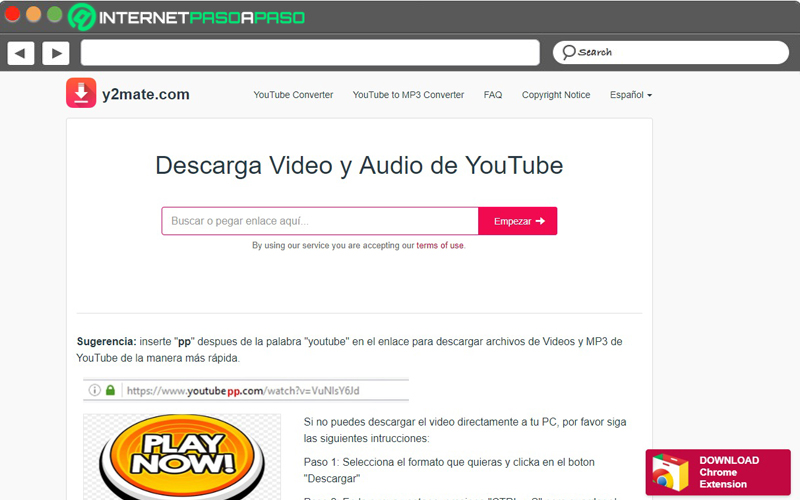Click the 'Paso 1' instruction text
Image resolution: width=800 pixels, height=500 pixels.
[x=449, y=470]
